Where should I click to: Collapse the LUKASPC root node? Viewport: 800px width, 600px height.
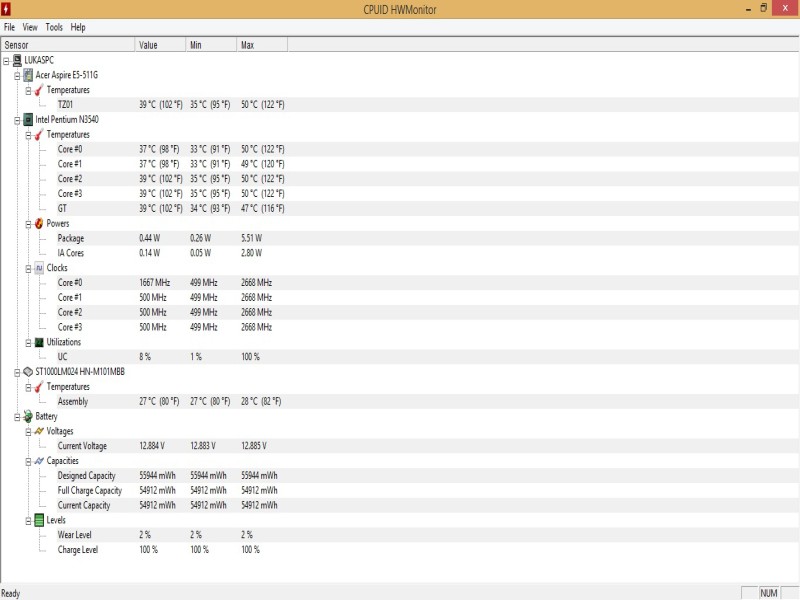tap(6, 61)
